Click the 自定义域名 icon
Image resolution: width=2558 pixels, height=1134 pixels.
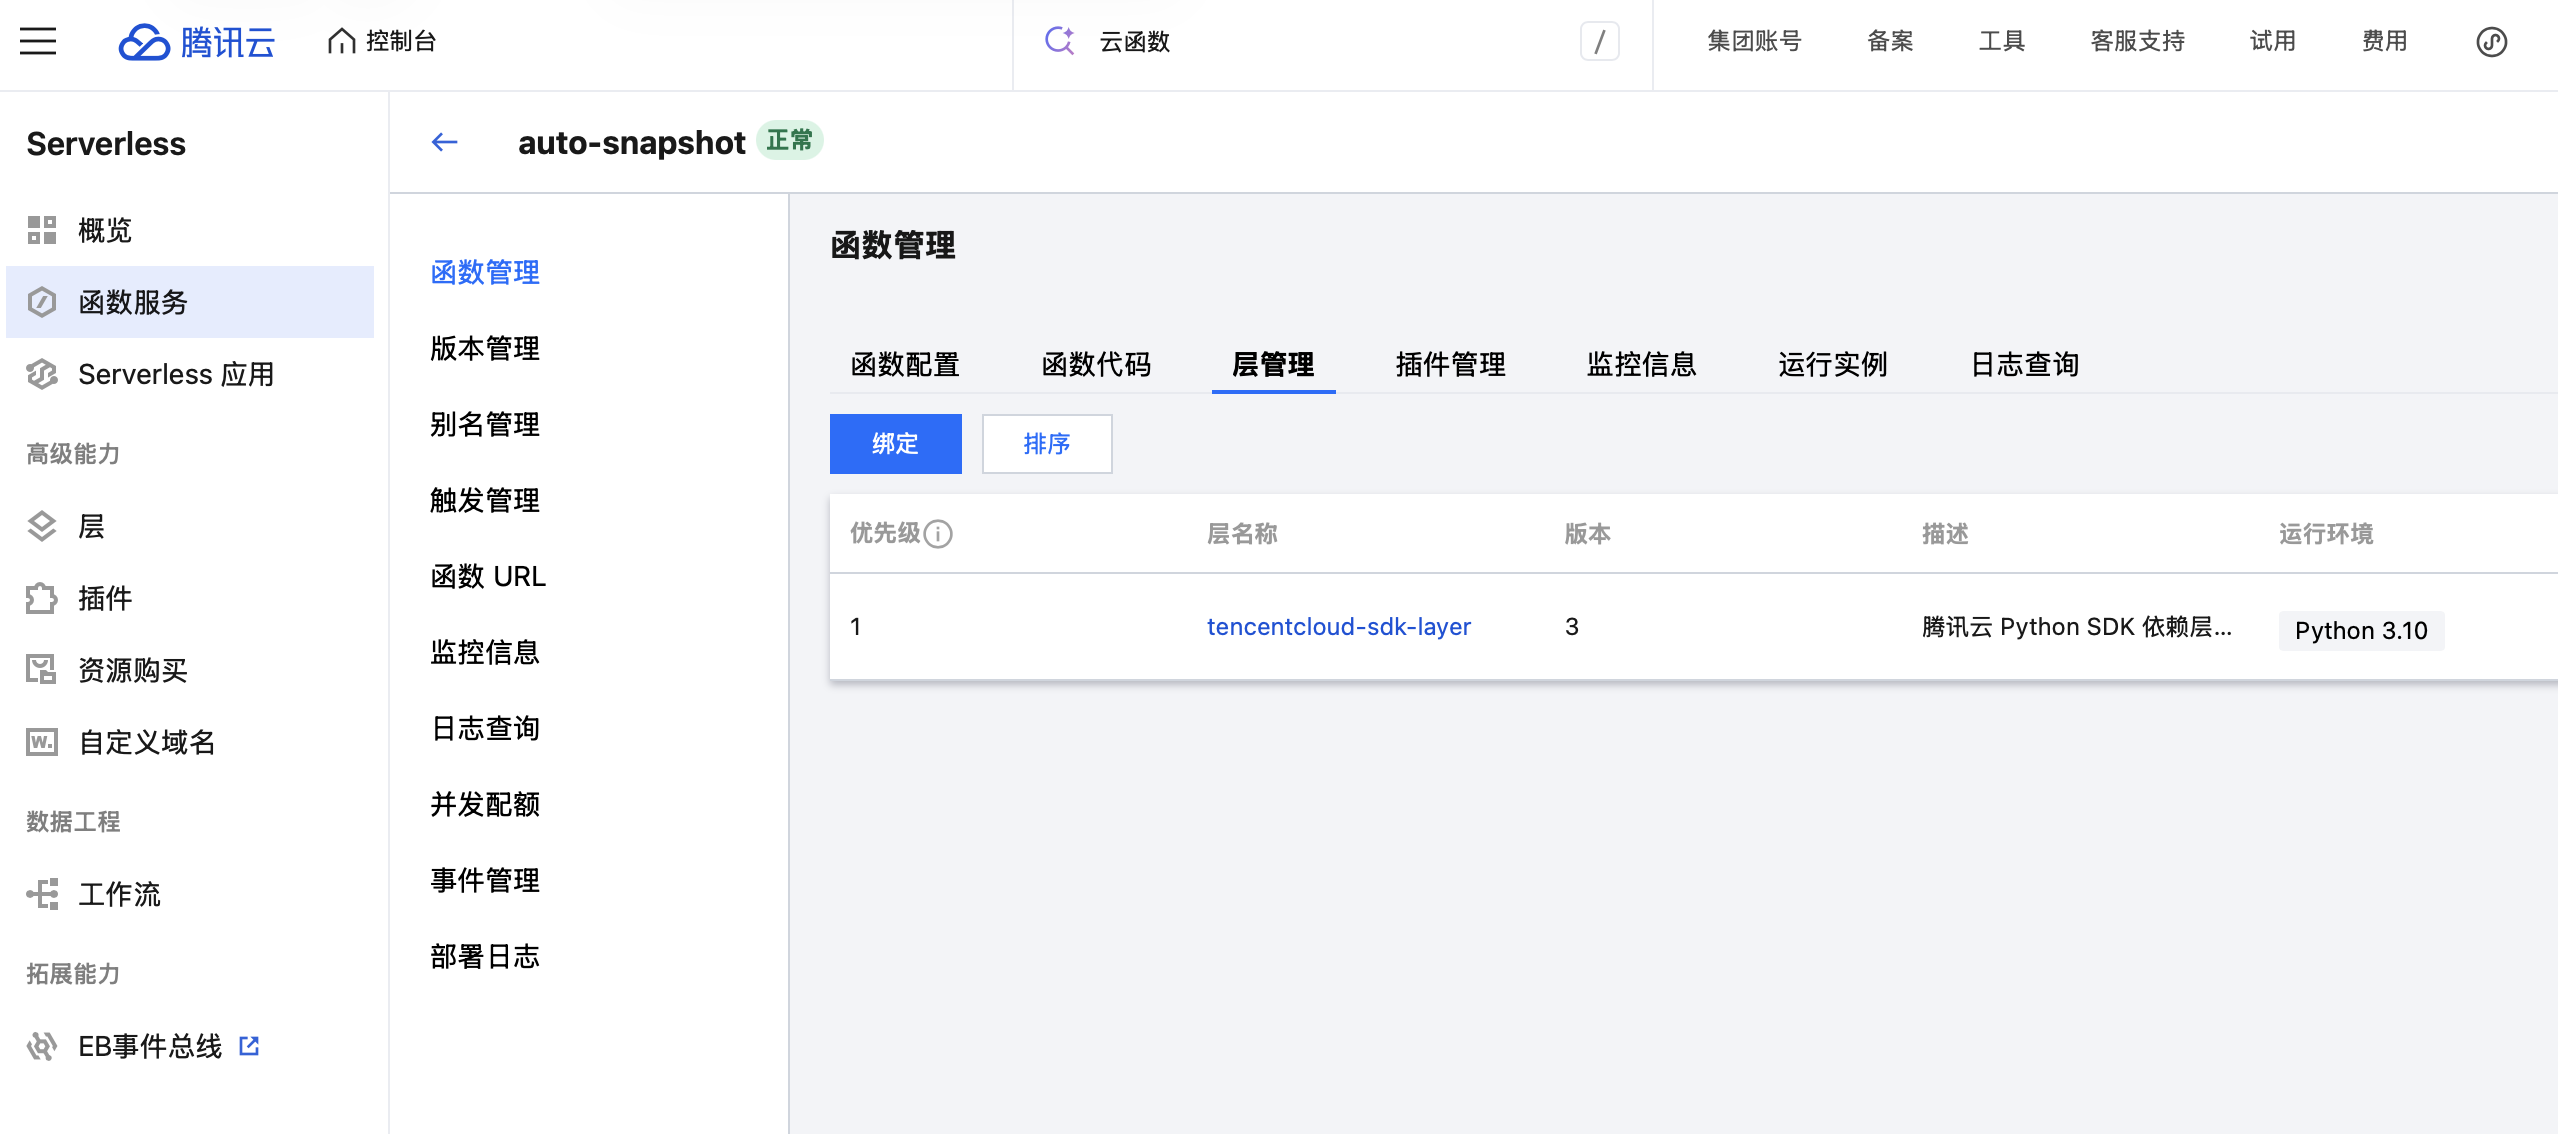(41, 742)
